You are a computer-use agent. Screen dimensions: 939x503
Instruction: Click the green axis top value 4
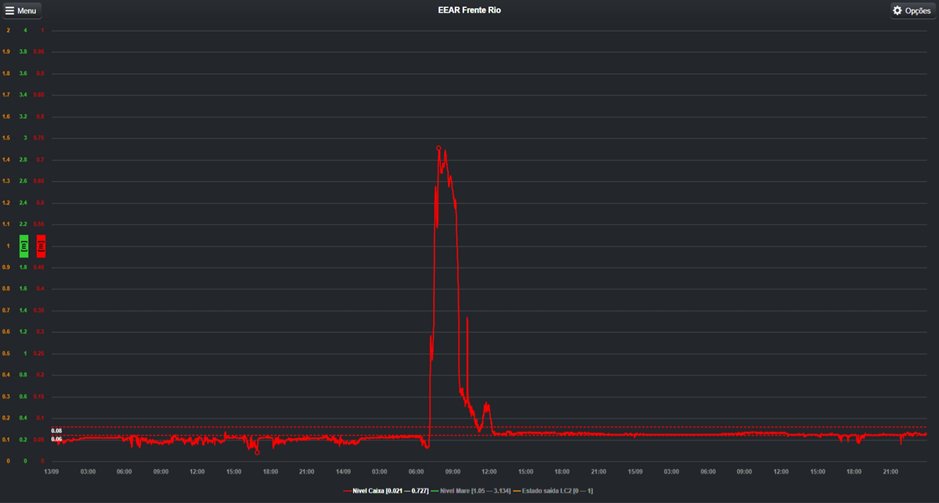tap(25, 30)
